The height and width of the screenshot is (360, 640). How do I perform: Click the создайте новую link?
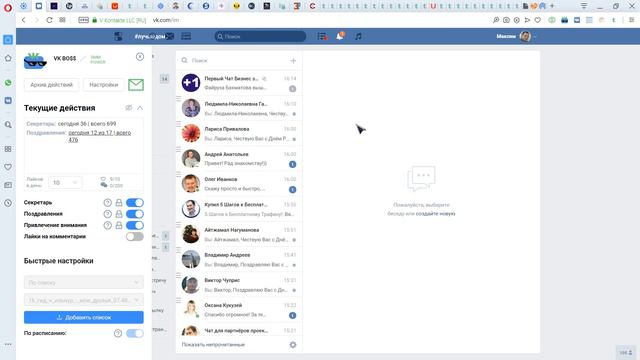(x=435, y=213)
